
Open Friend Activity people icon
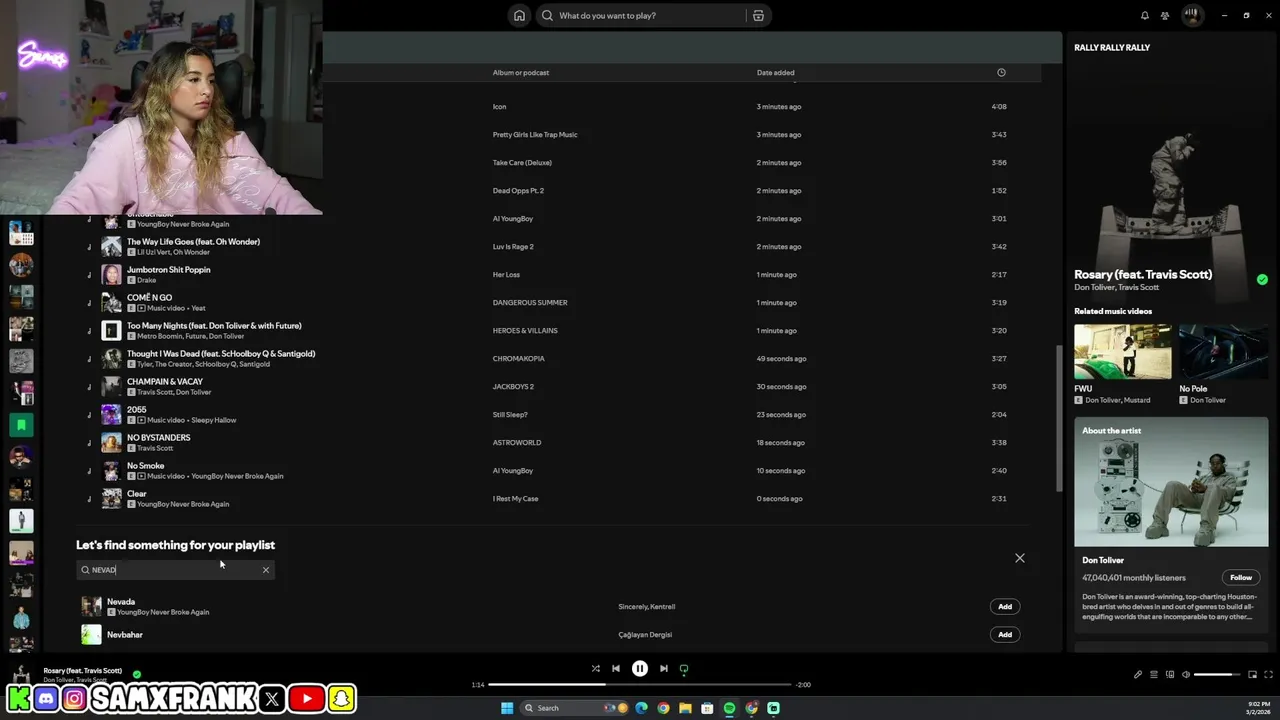click(1165, 15)
